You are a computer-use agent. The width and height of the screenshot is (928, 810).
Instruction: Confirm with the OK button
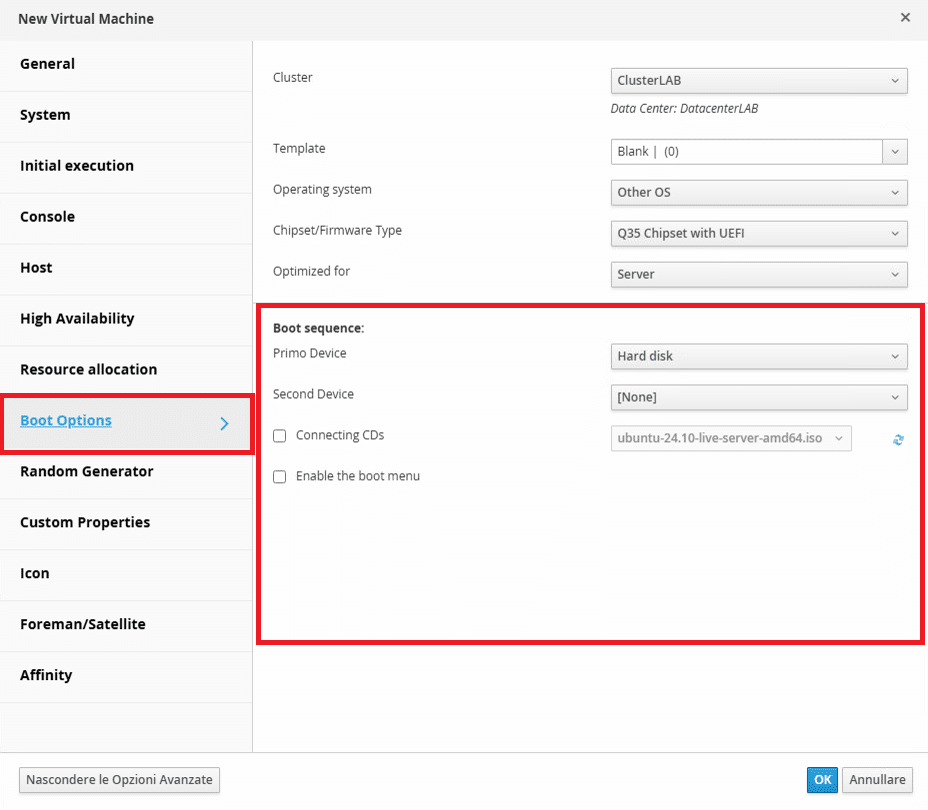[x=822, y=780]
